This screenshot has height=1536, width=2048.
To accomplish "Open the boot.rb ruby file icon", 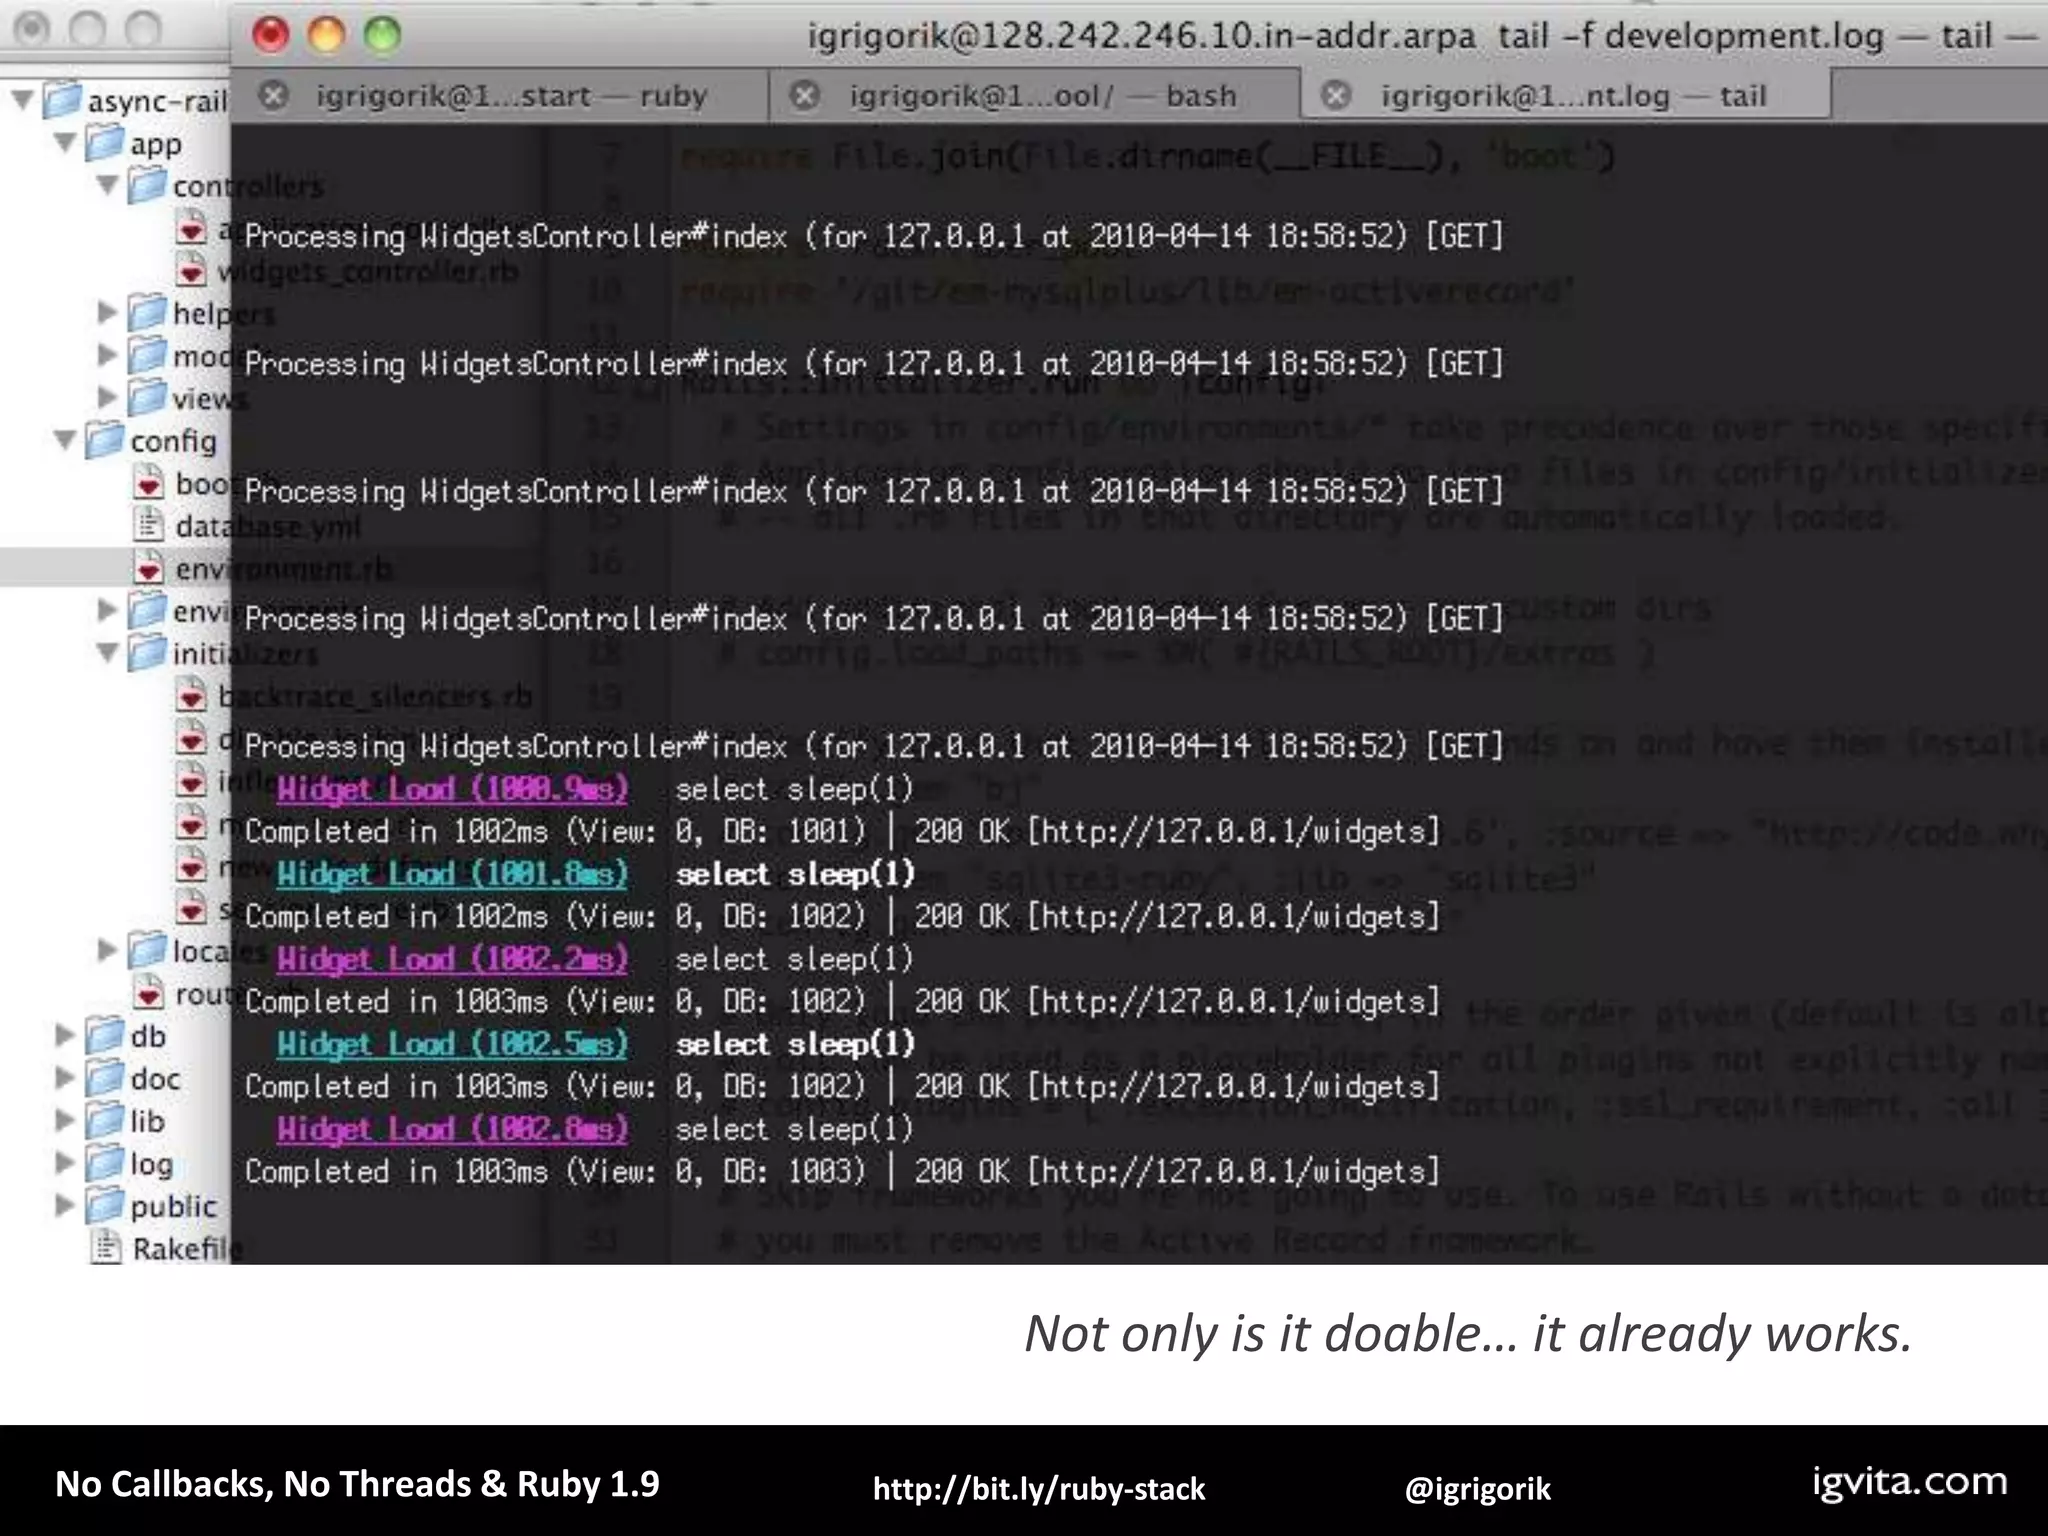I will (x=148, y=483).
